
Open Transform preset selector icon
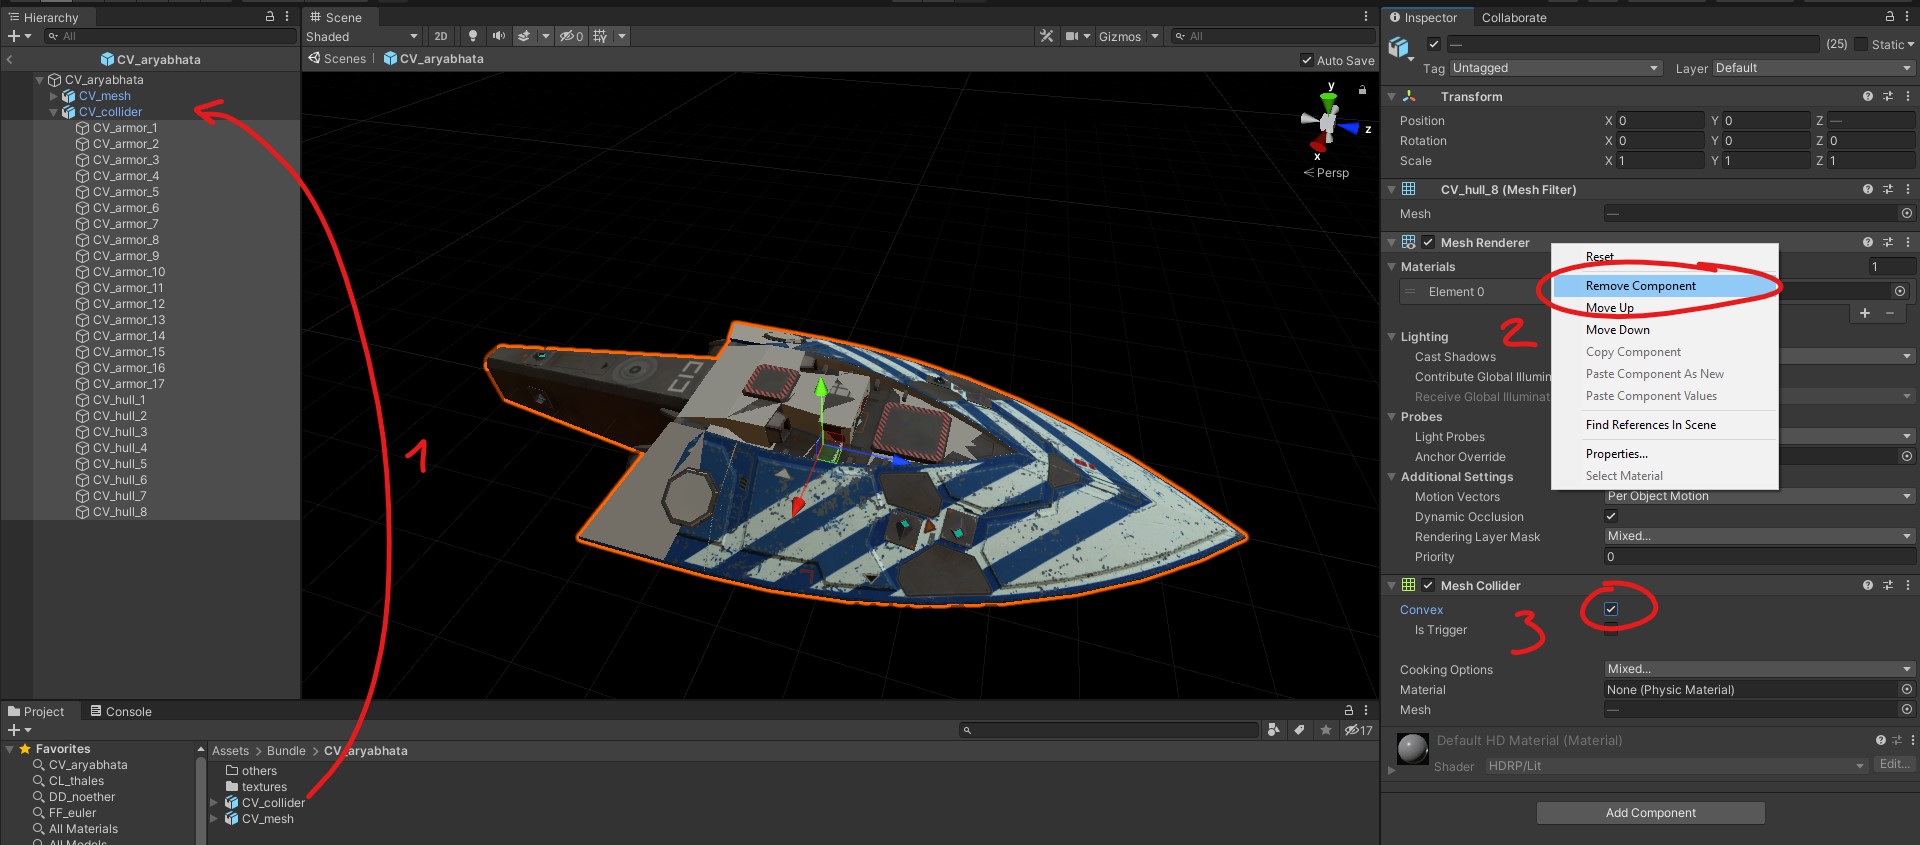(1888, 97)
